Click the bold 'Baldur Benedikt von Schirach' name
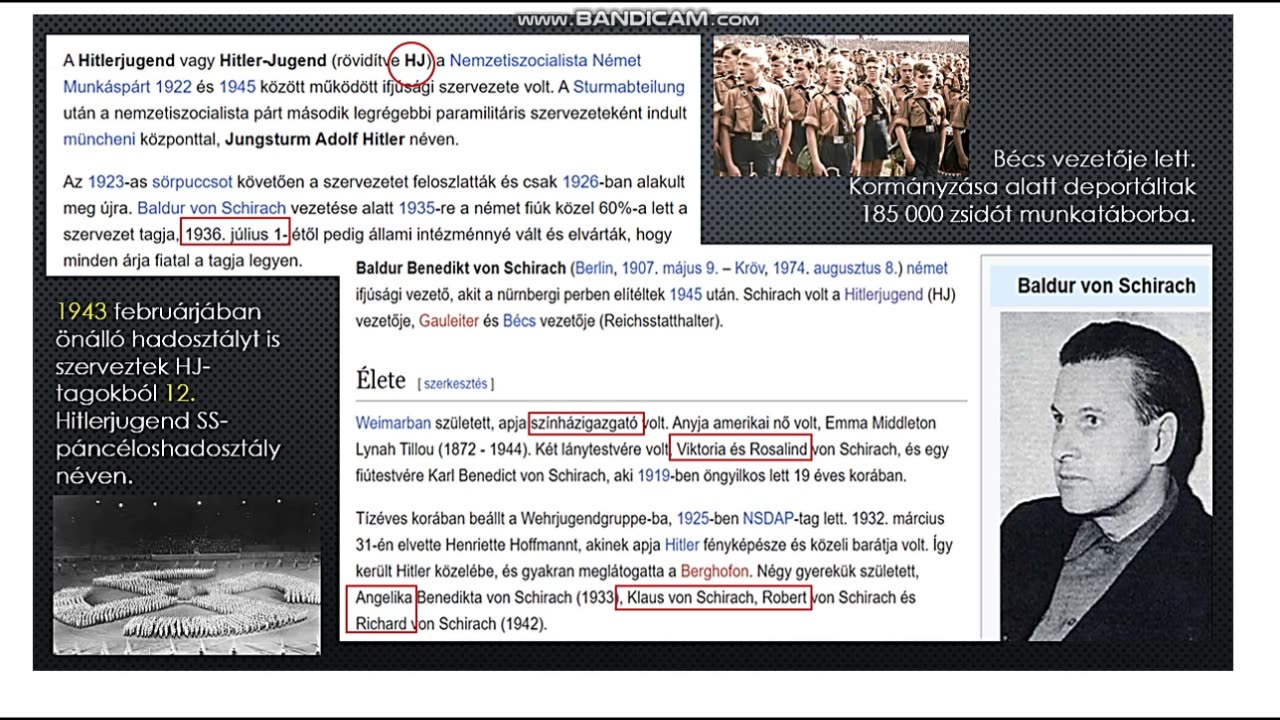This screenshot has width=1280, height=720. [461, 269]
